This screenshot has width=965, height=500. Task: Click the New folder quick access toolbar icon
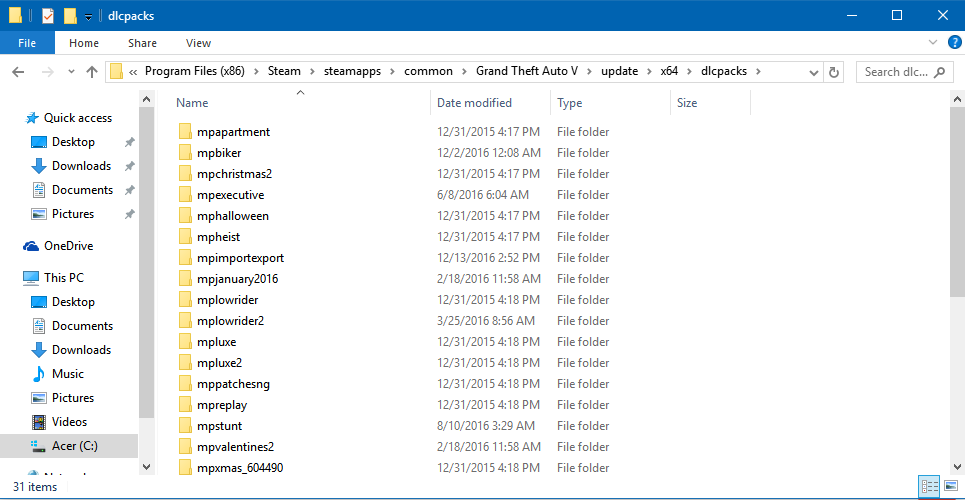pyautogui.click(x=70, y=15)
